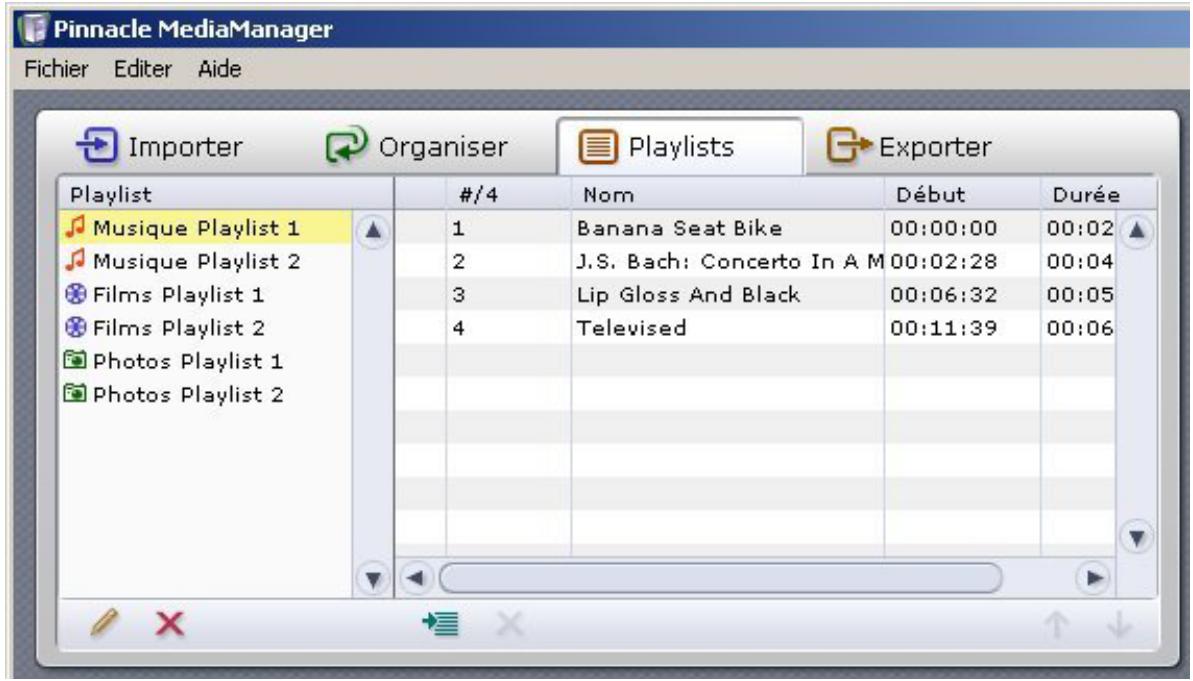Click the Début column header
1193x681 pixels.
[x=962, y=195]
